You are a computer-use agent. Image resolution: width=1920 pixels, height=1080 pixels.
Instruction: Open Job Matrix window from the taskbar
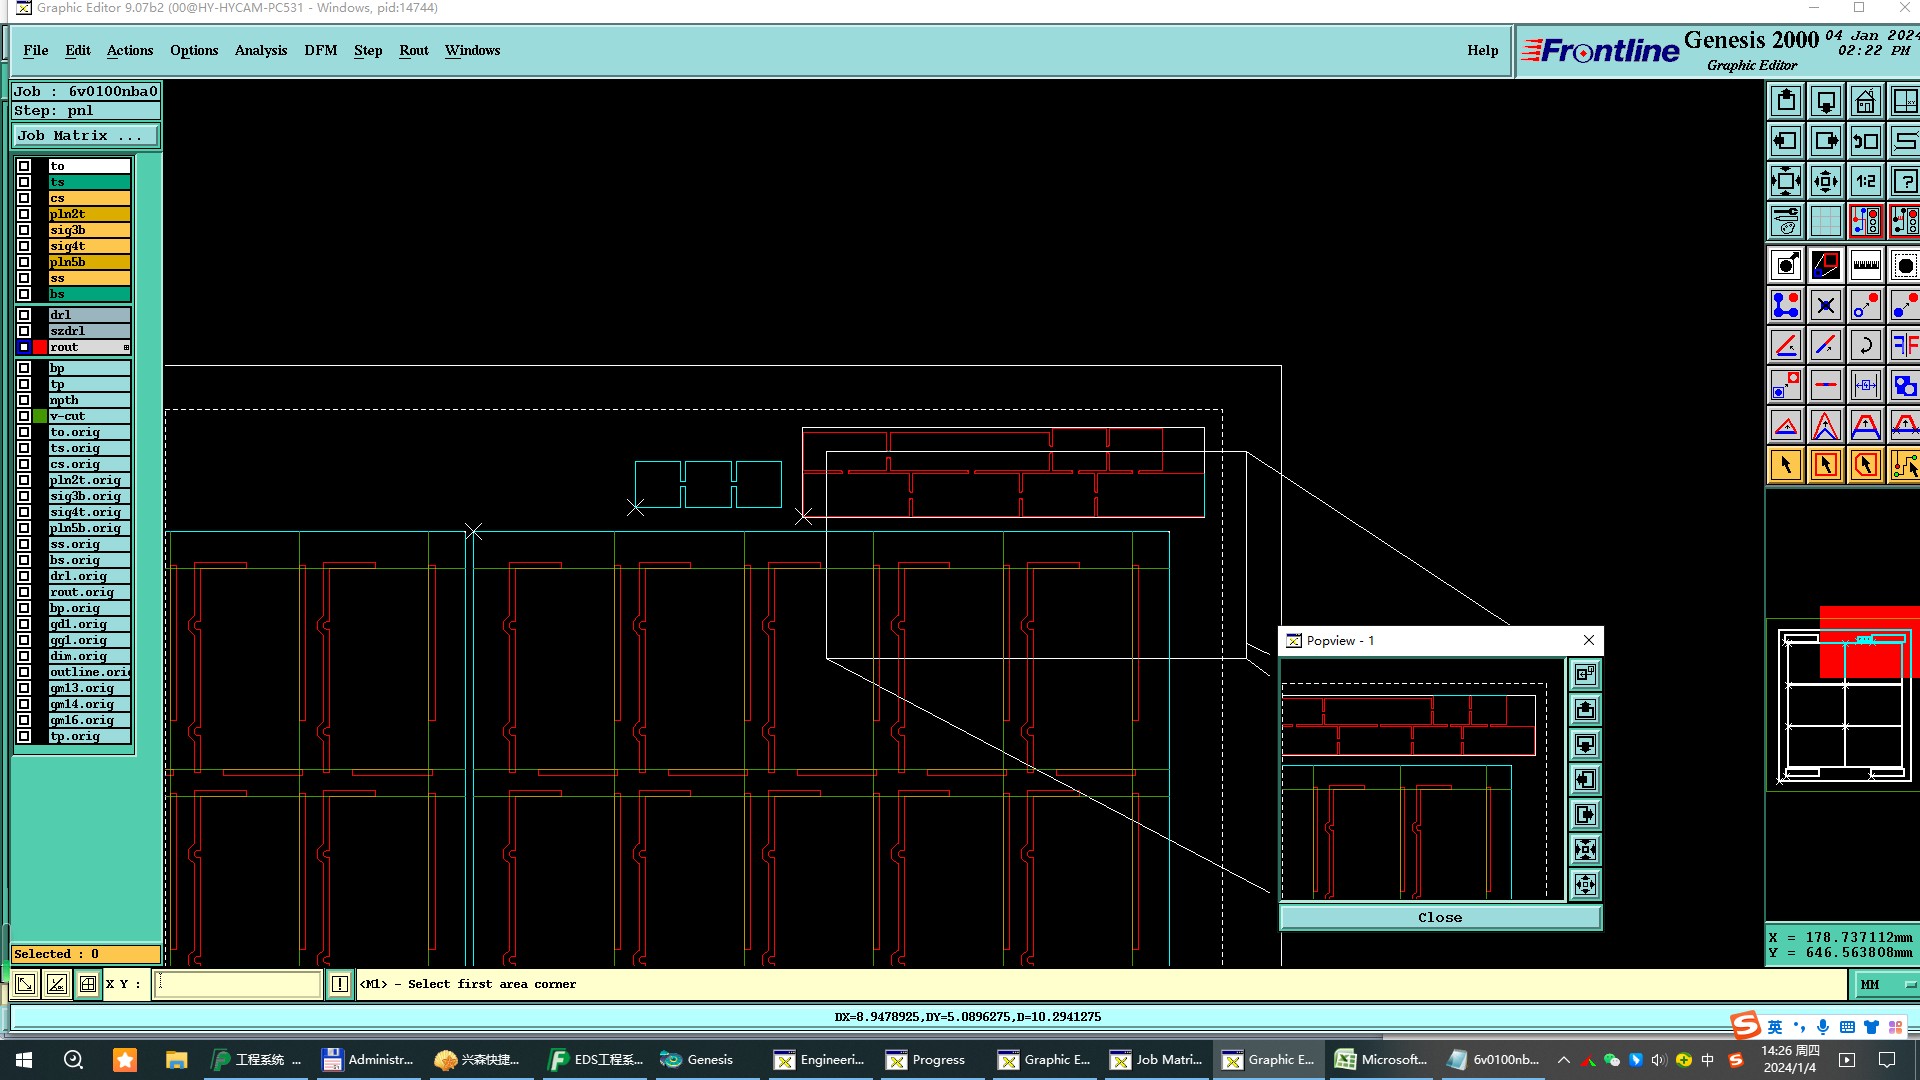point(1158,1060)
